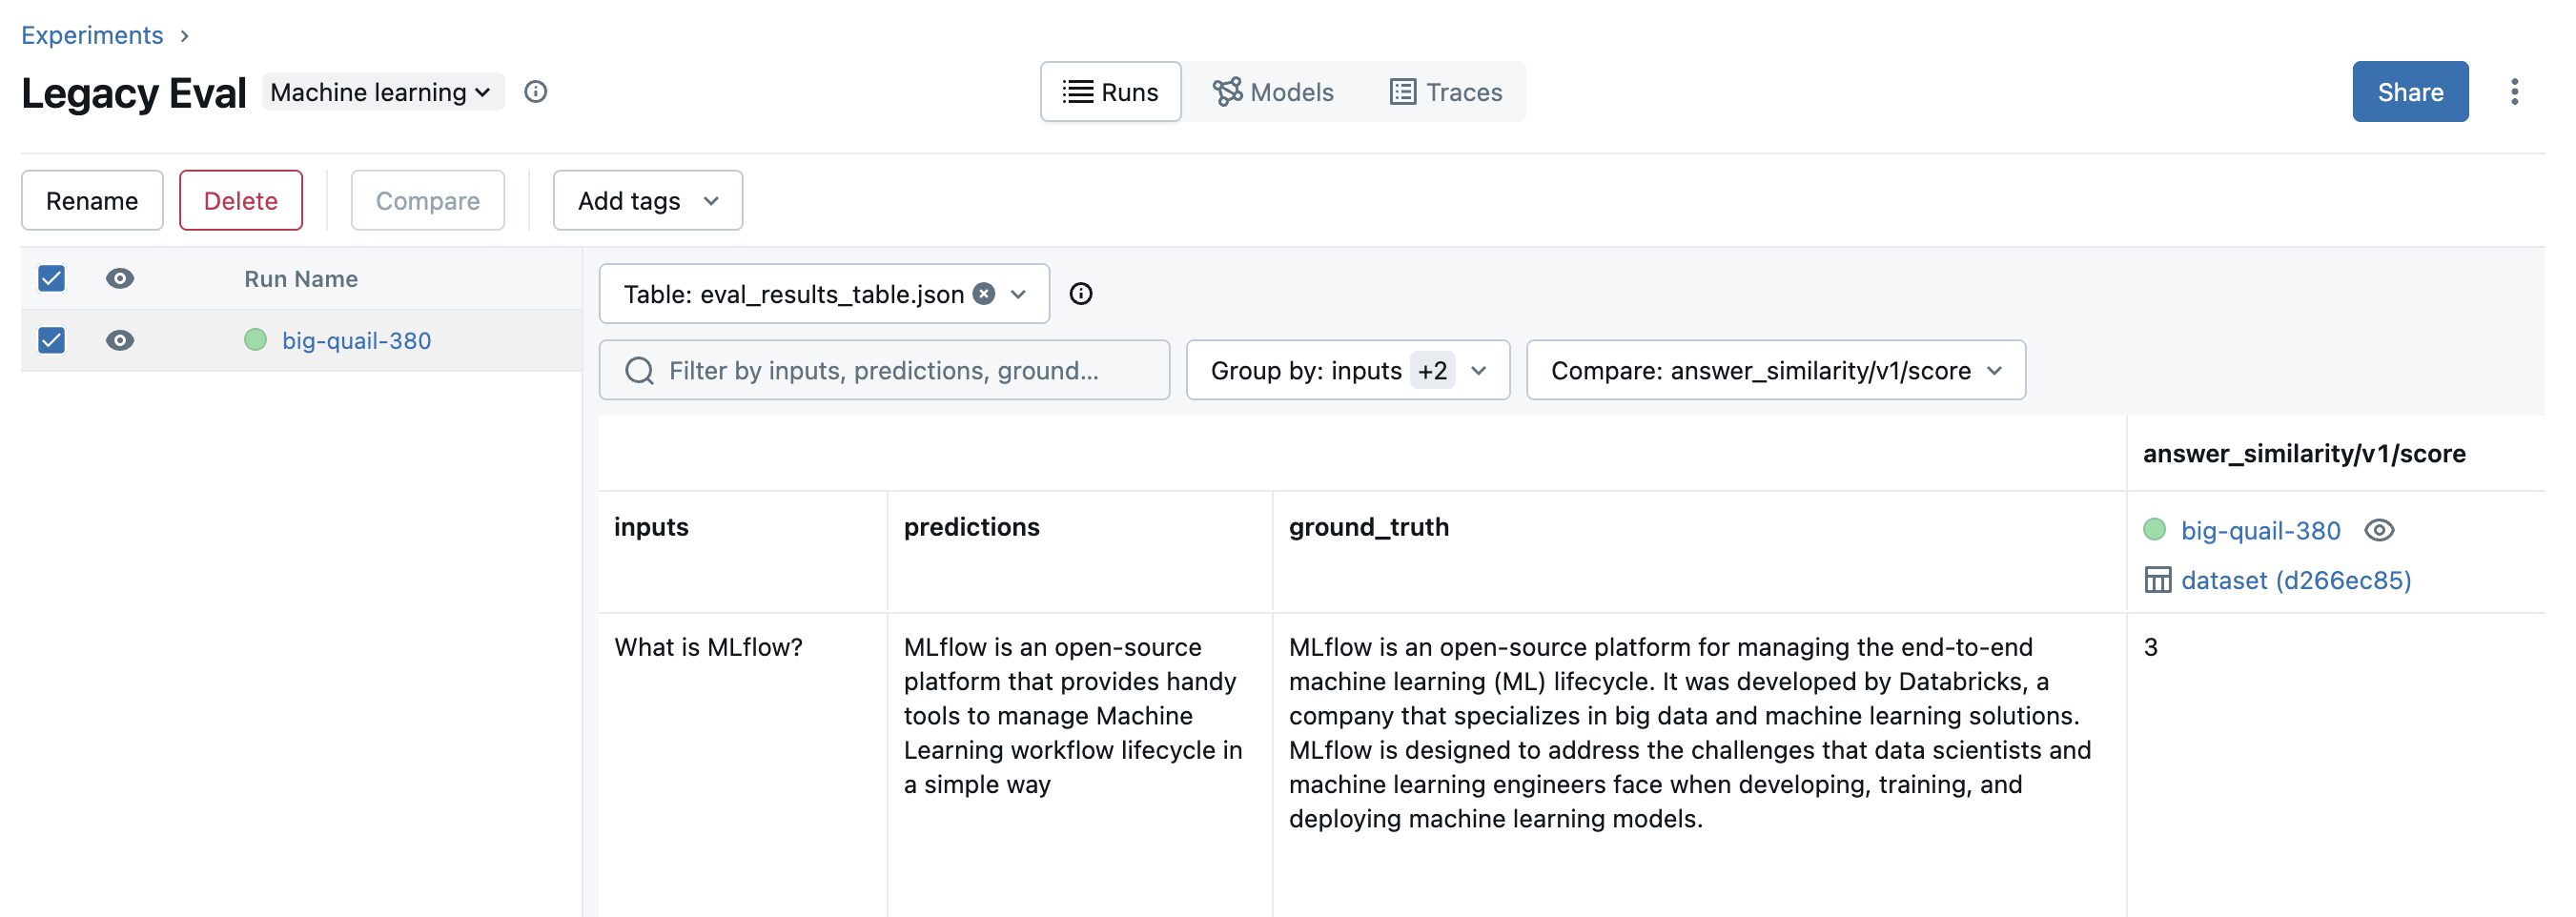Open the Group by: inputs dropdown
The height and width of the screenshot is (917, 2576).
[1347, 370]
